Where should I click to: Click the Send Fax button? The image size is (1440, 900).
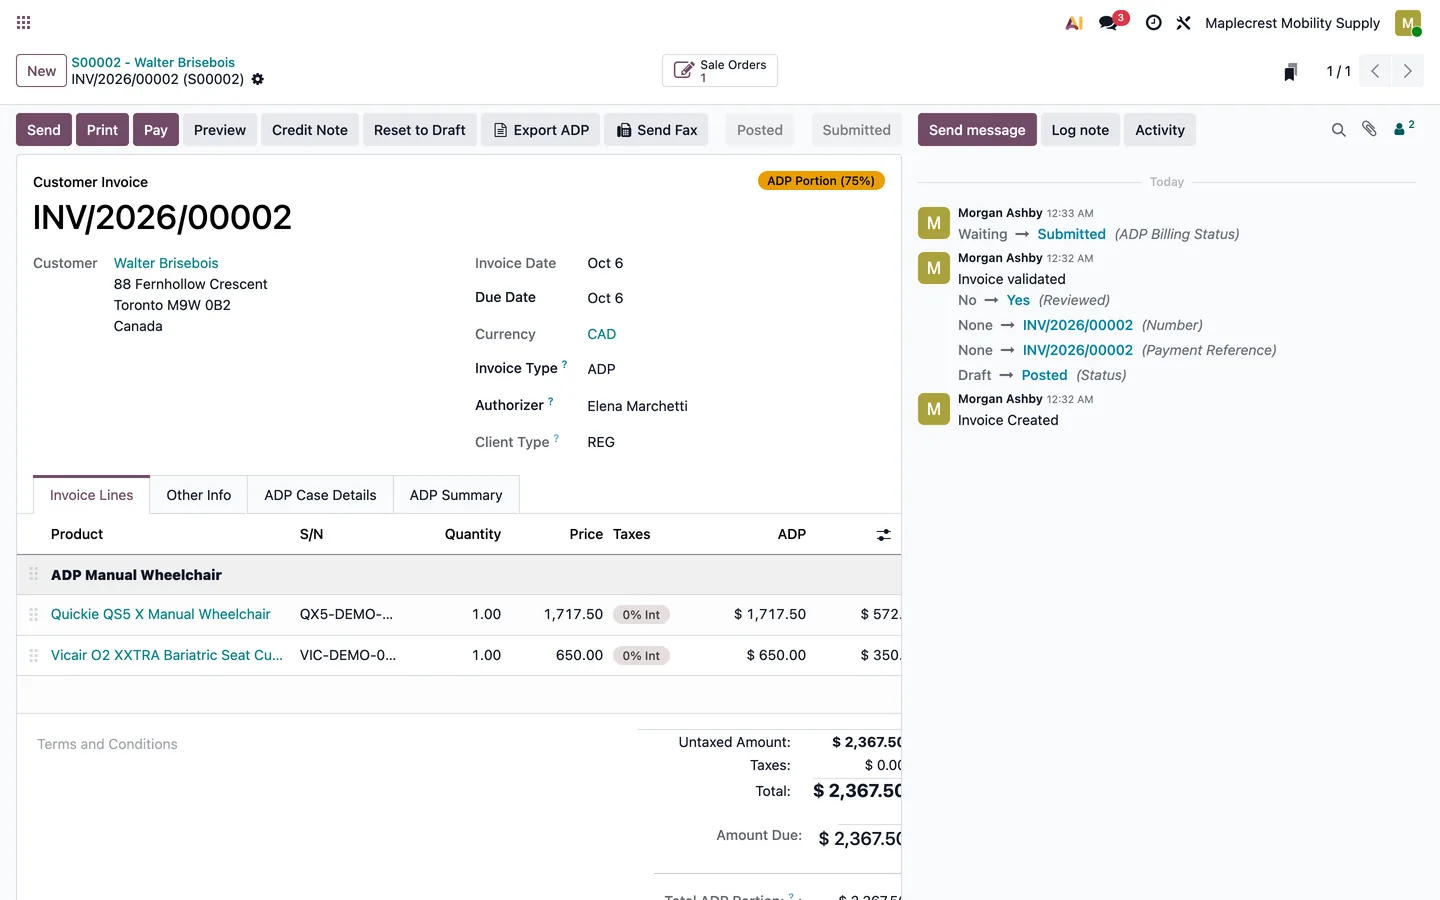click(x=656, y=130)
